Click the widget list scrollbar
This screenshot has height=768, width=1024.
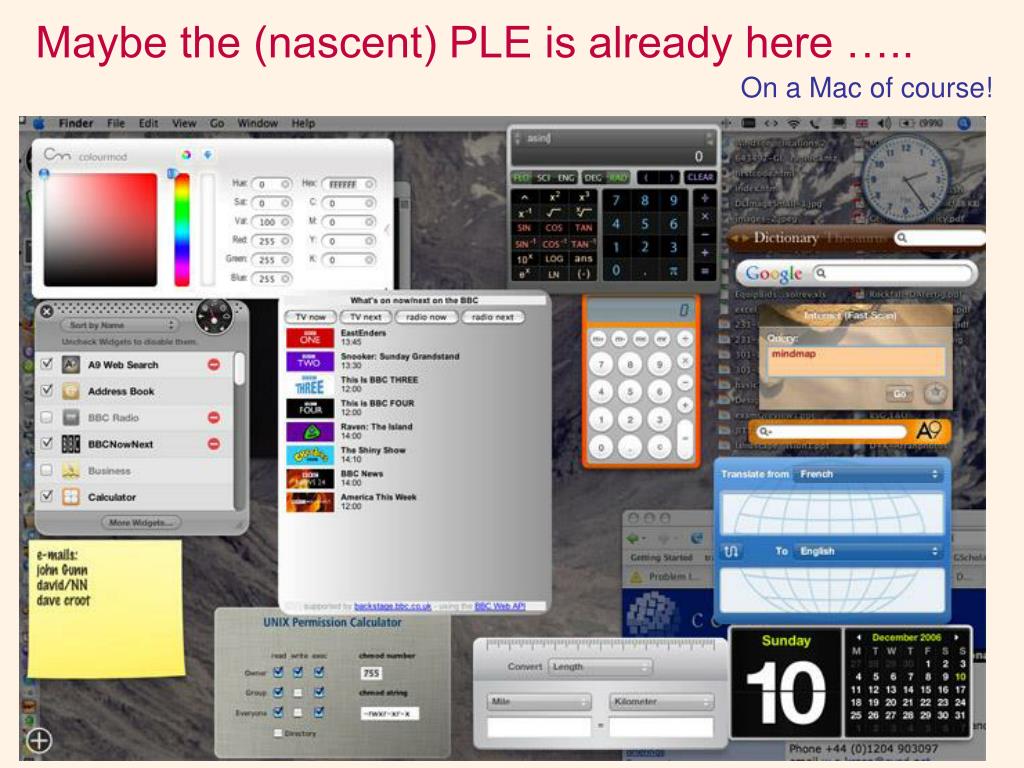(x=240, y=368)
